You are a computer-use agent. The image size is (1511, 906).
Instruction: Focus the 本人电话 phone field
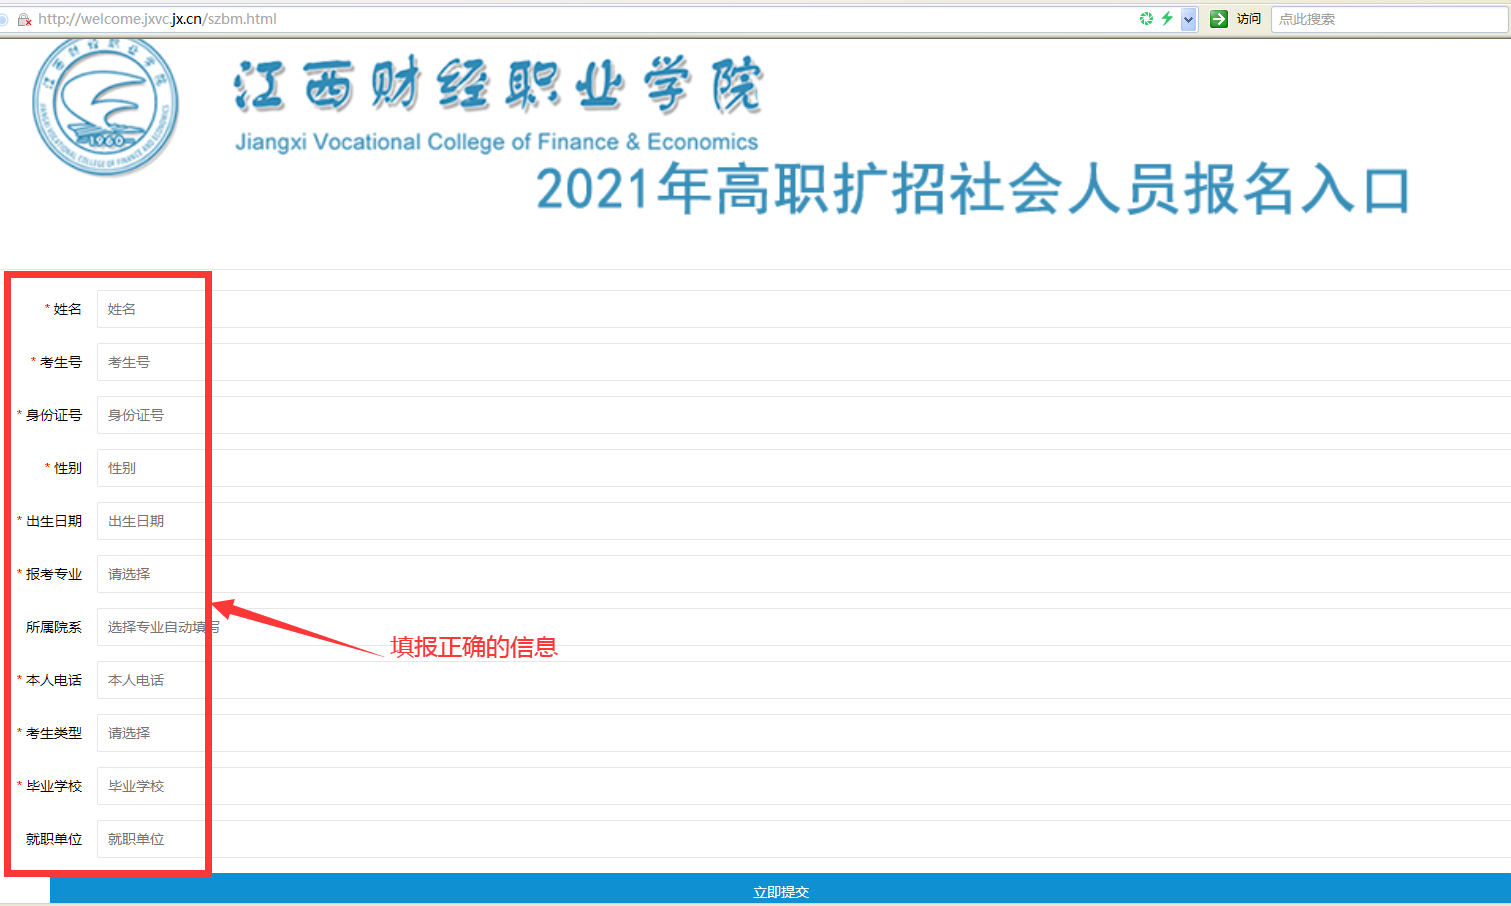tap(800, 680)
